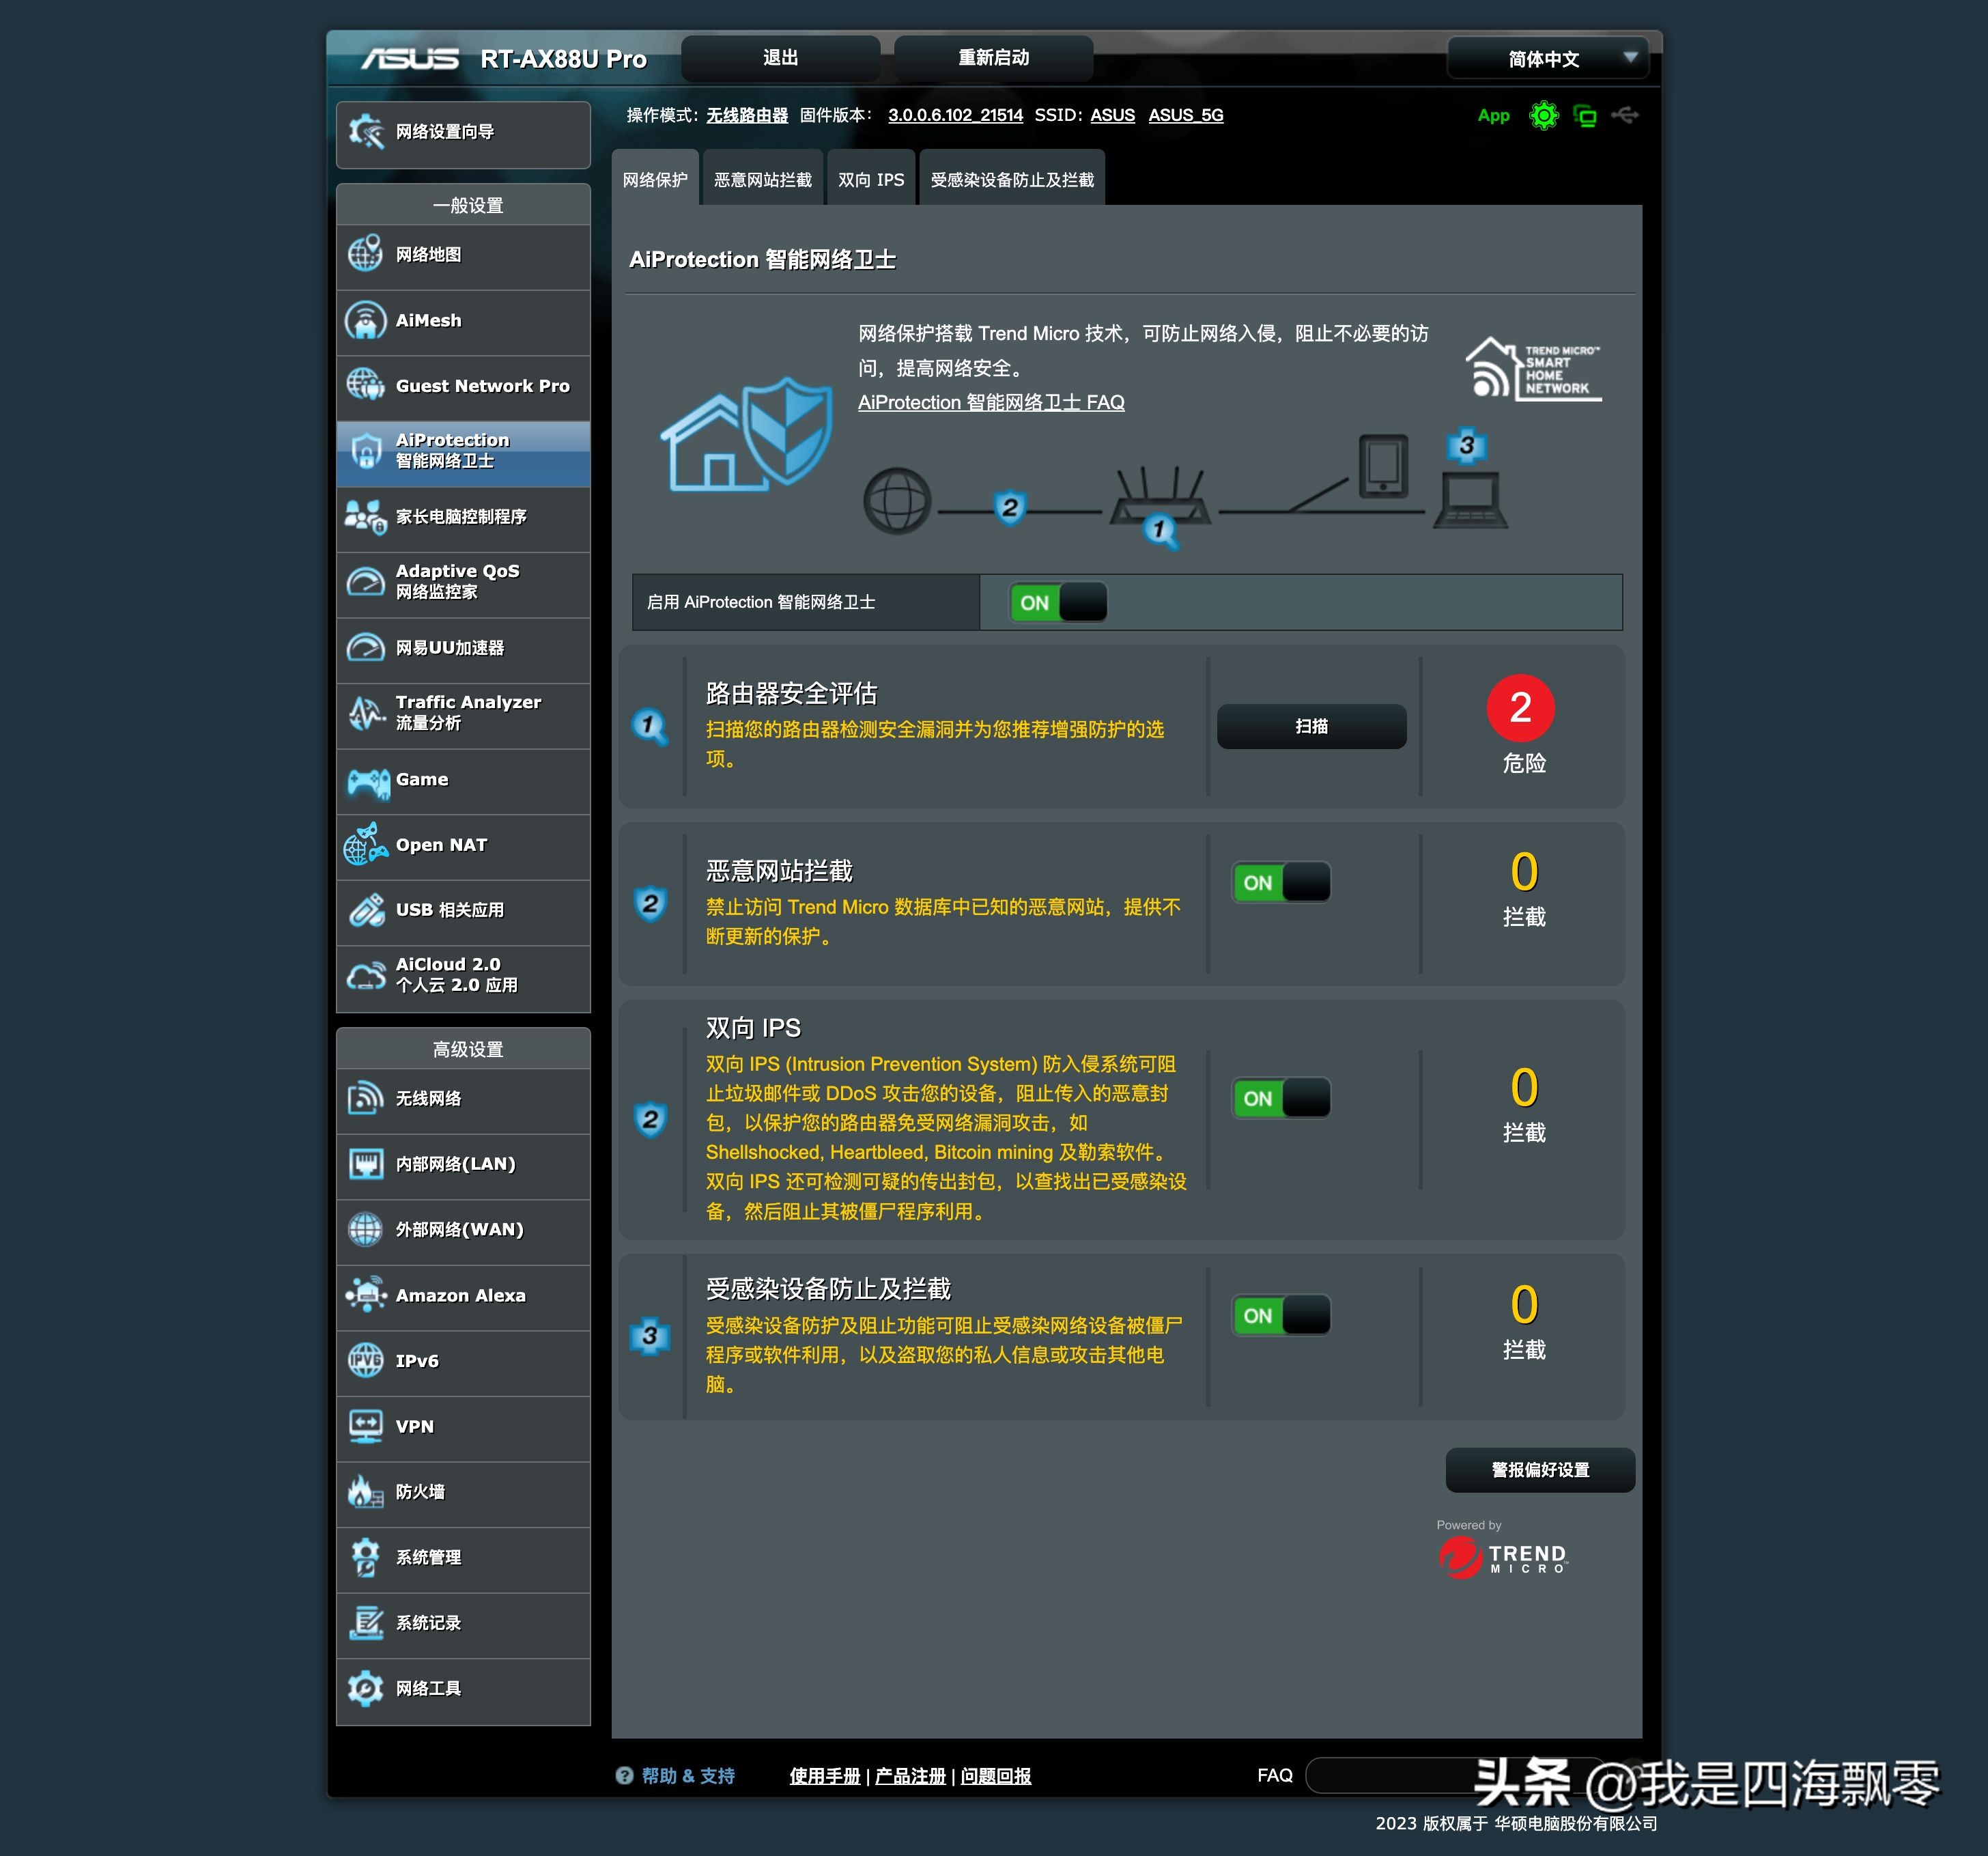Image resolution: width=1988 pixels, height=1856 pixels.
Task: Open AiMesh icon in sidebar
Action: (365, 320)
